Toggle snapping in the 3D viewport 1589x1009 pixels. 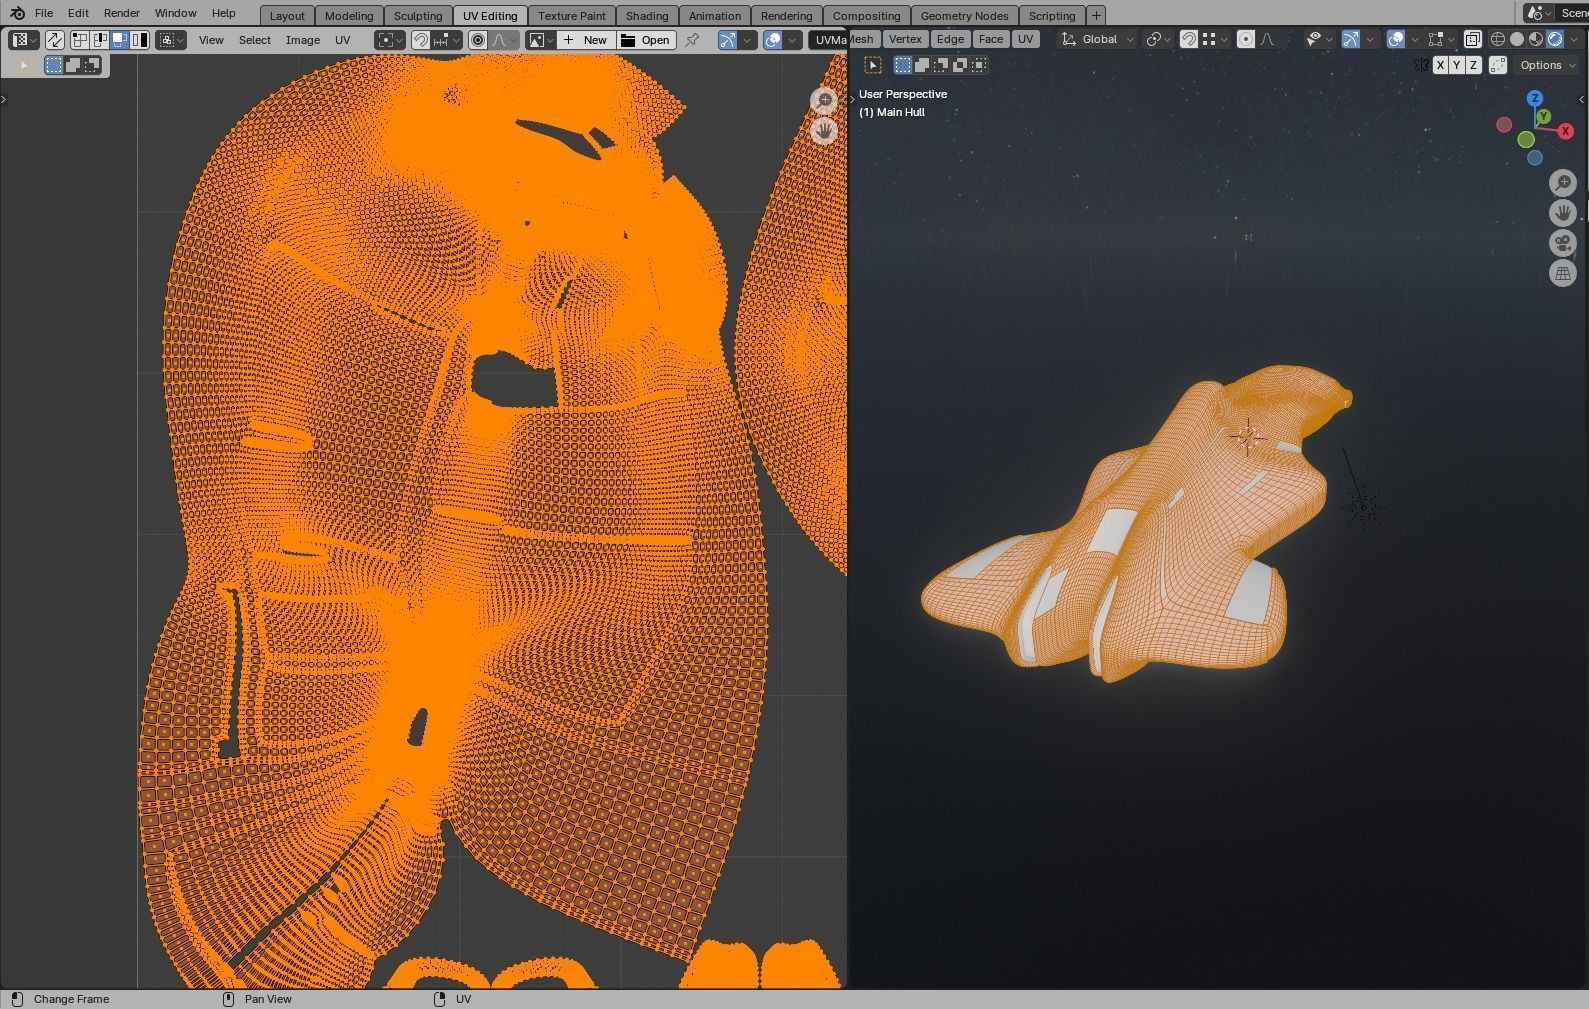coord(1188,39)
